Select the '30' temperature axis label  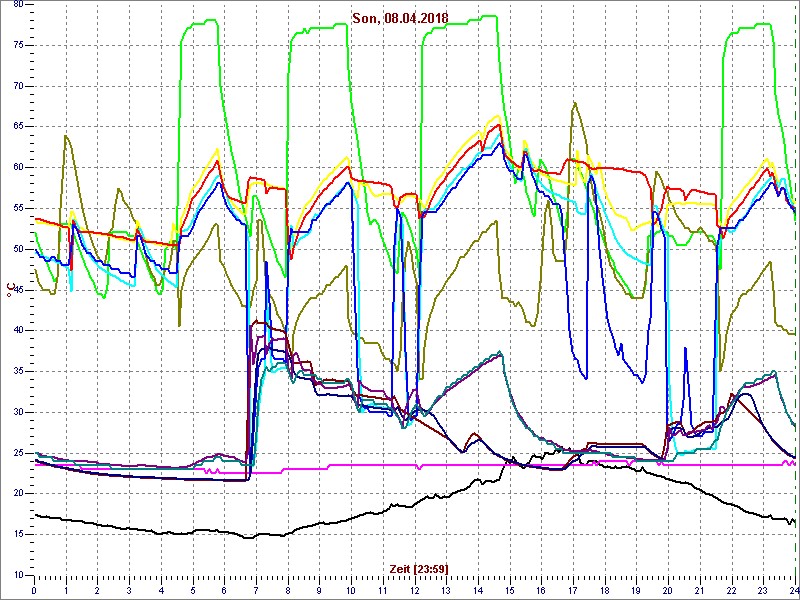(17, 412)
